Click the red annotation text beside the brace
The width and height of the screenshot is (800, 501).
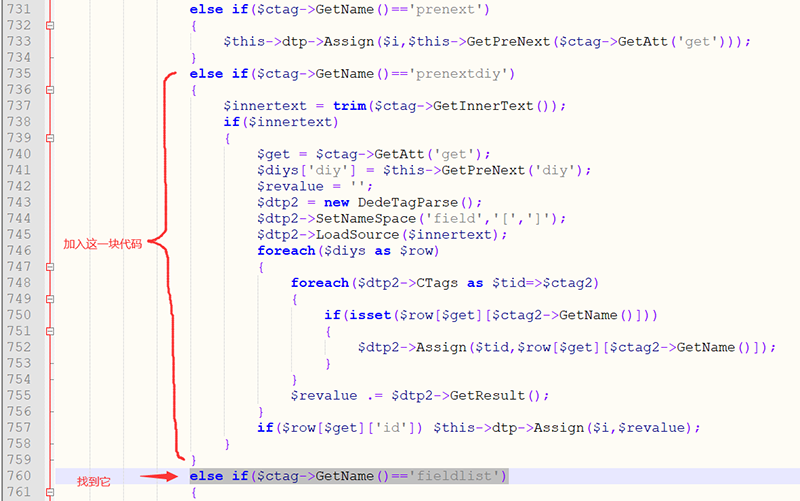(x=102, y=243)
